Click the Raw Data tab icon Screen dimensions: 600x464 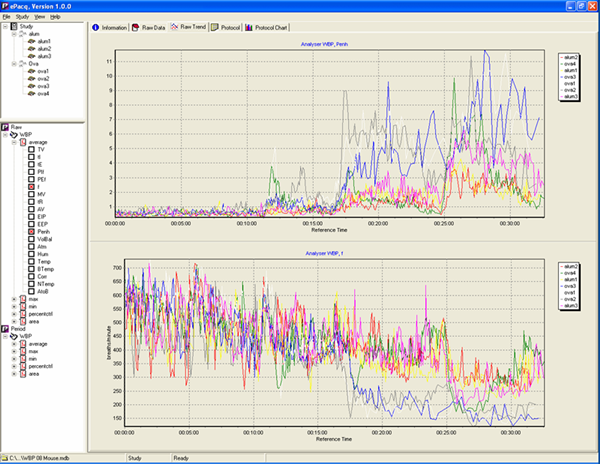click(136, 28)
